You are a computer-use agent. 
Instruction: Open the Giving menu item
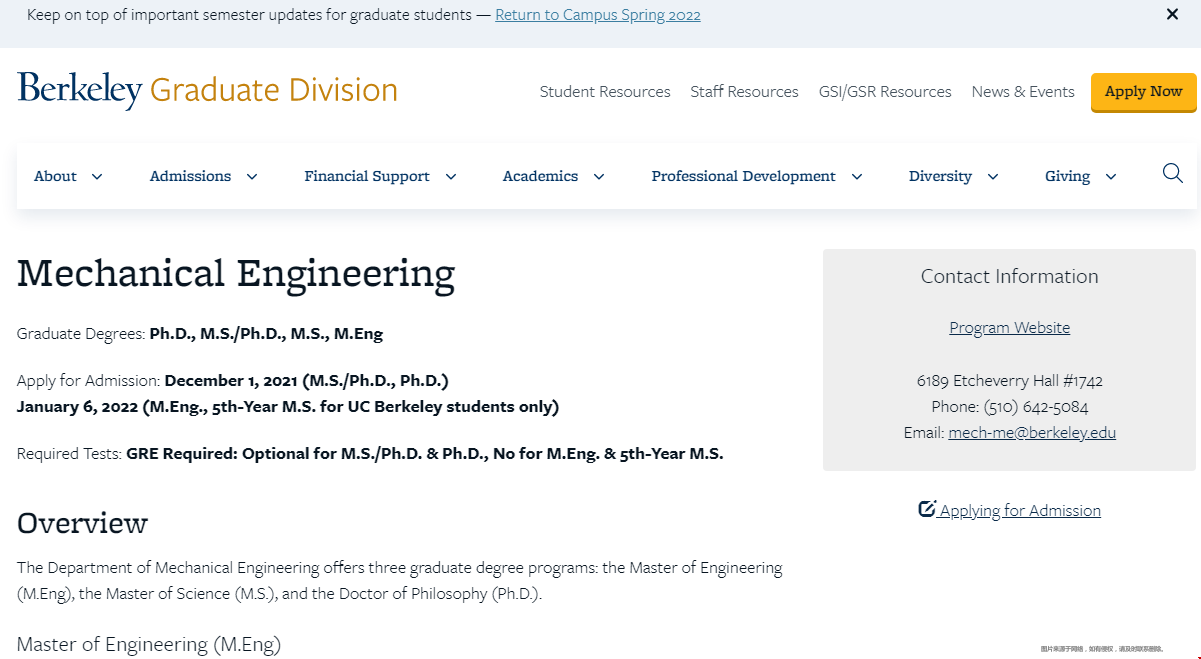tap(1067, 176)
